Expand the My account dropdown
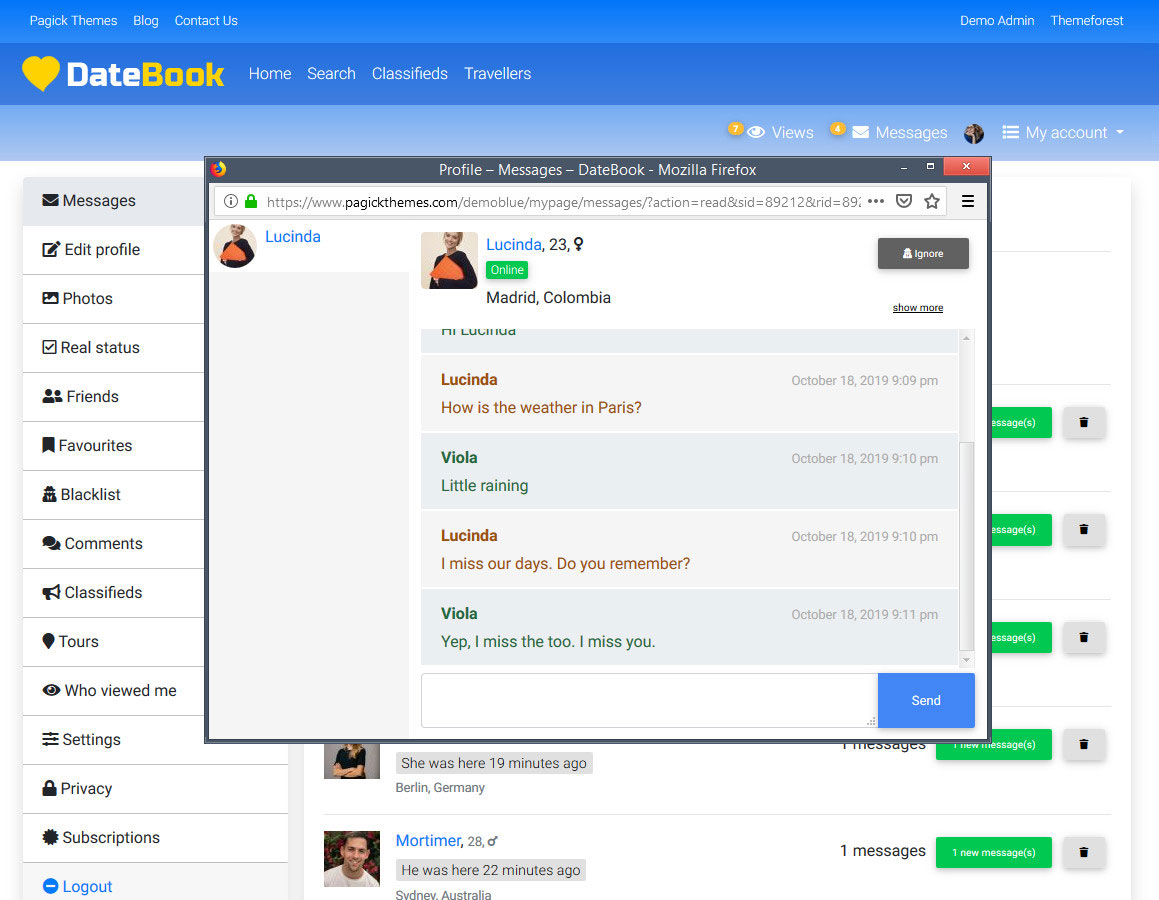The width and height of the screenshot is (1159, 900). point(1063,132)
